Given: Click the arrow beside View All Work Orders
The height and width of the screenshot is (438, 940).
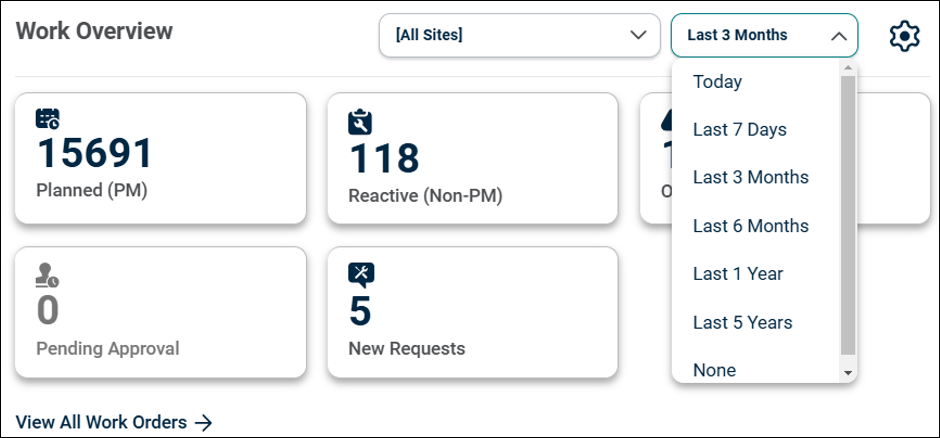Looking at the screenshot, I should point(203,422).
